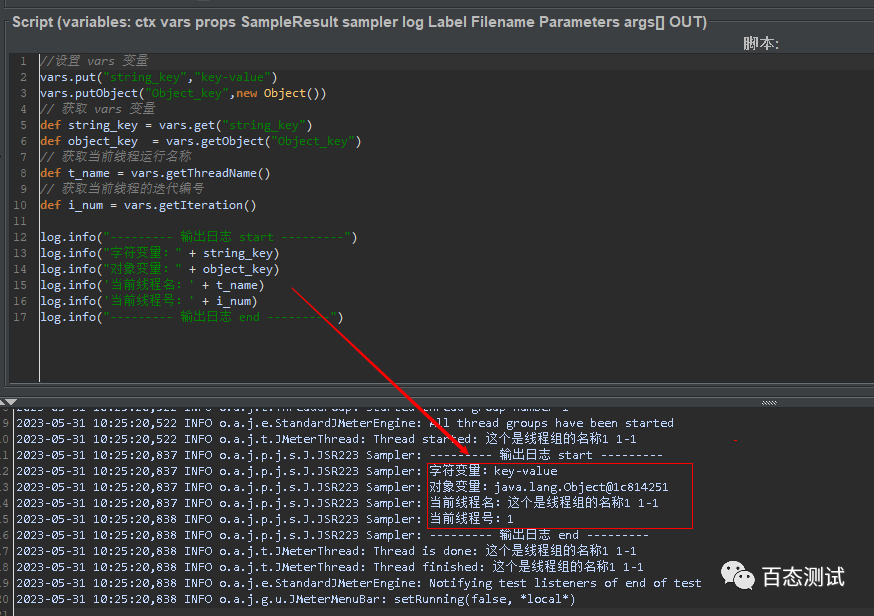Click the divider grip handle above log panel
Viewport: 874px width, 616px height.
point(769,402)
